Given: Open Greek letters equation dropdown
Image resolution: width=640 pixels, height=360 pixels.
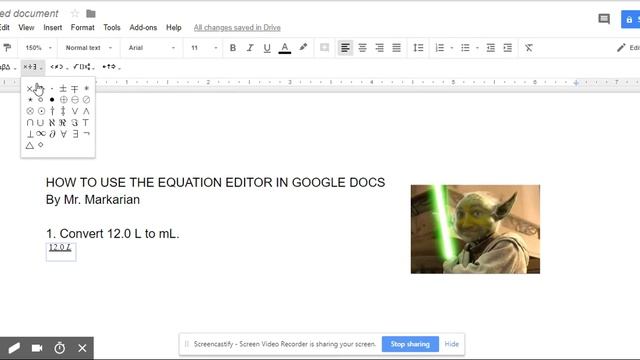Looking at the screenshot, I should pyautogui.click(x=8, y=67).
